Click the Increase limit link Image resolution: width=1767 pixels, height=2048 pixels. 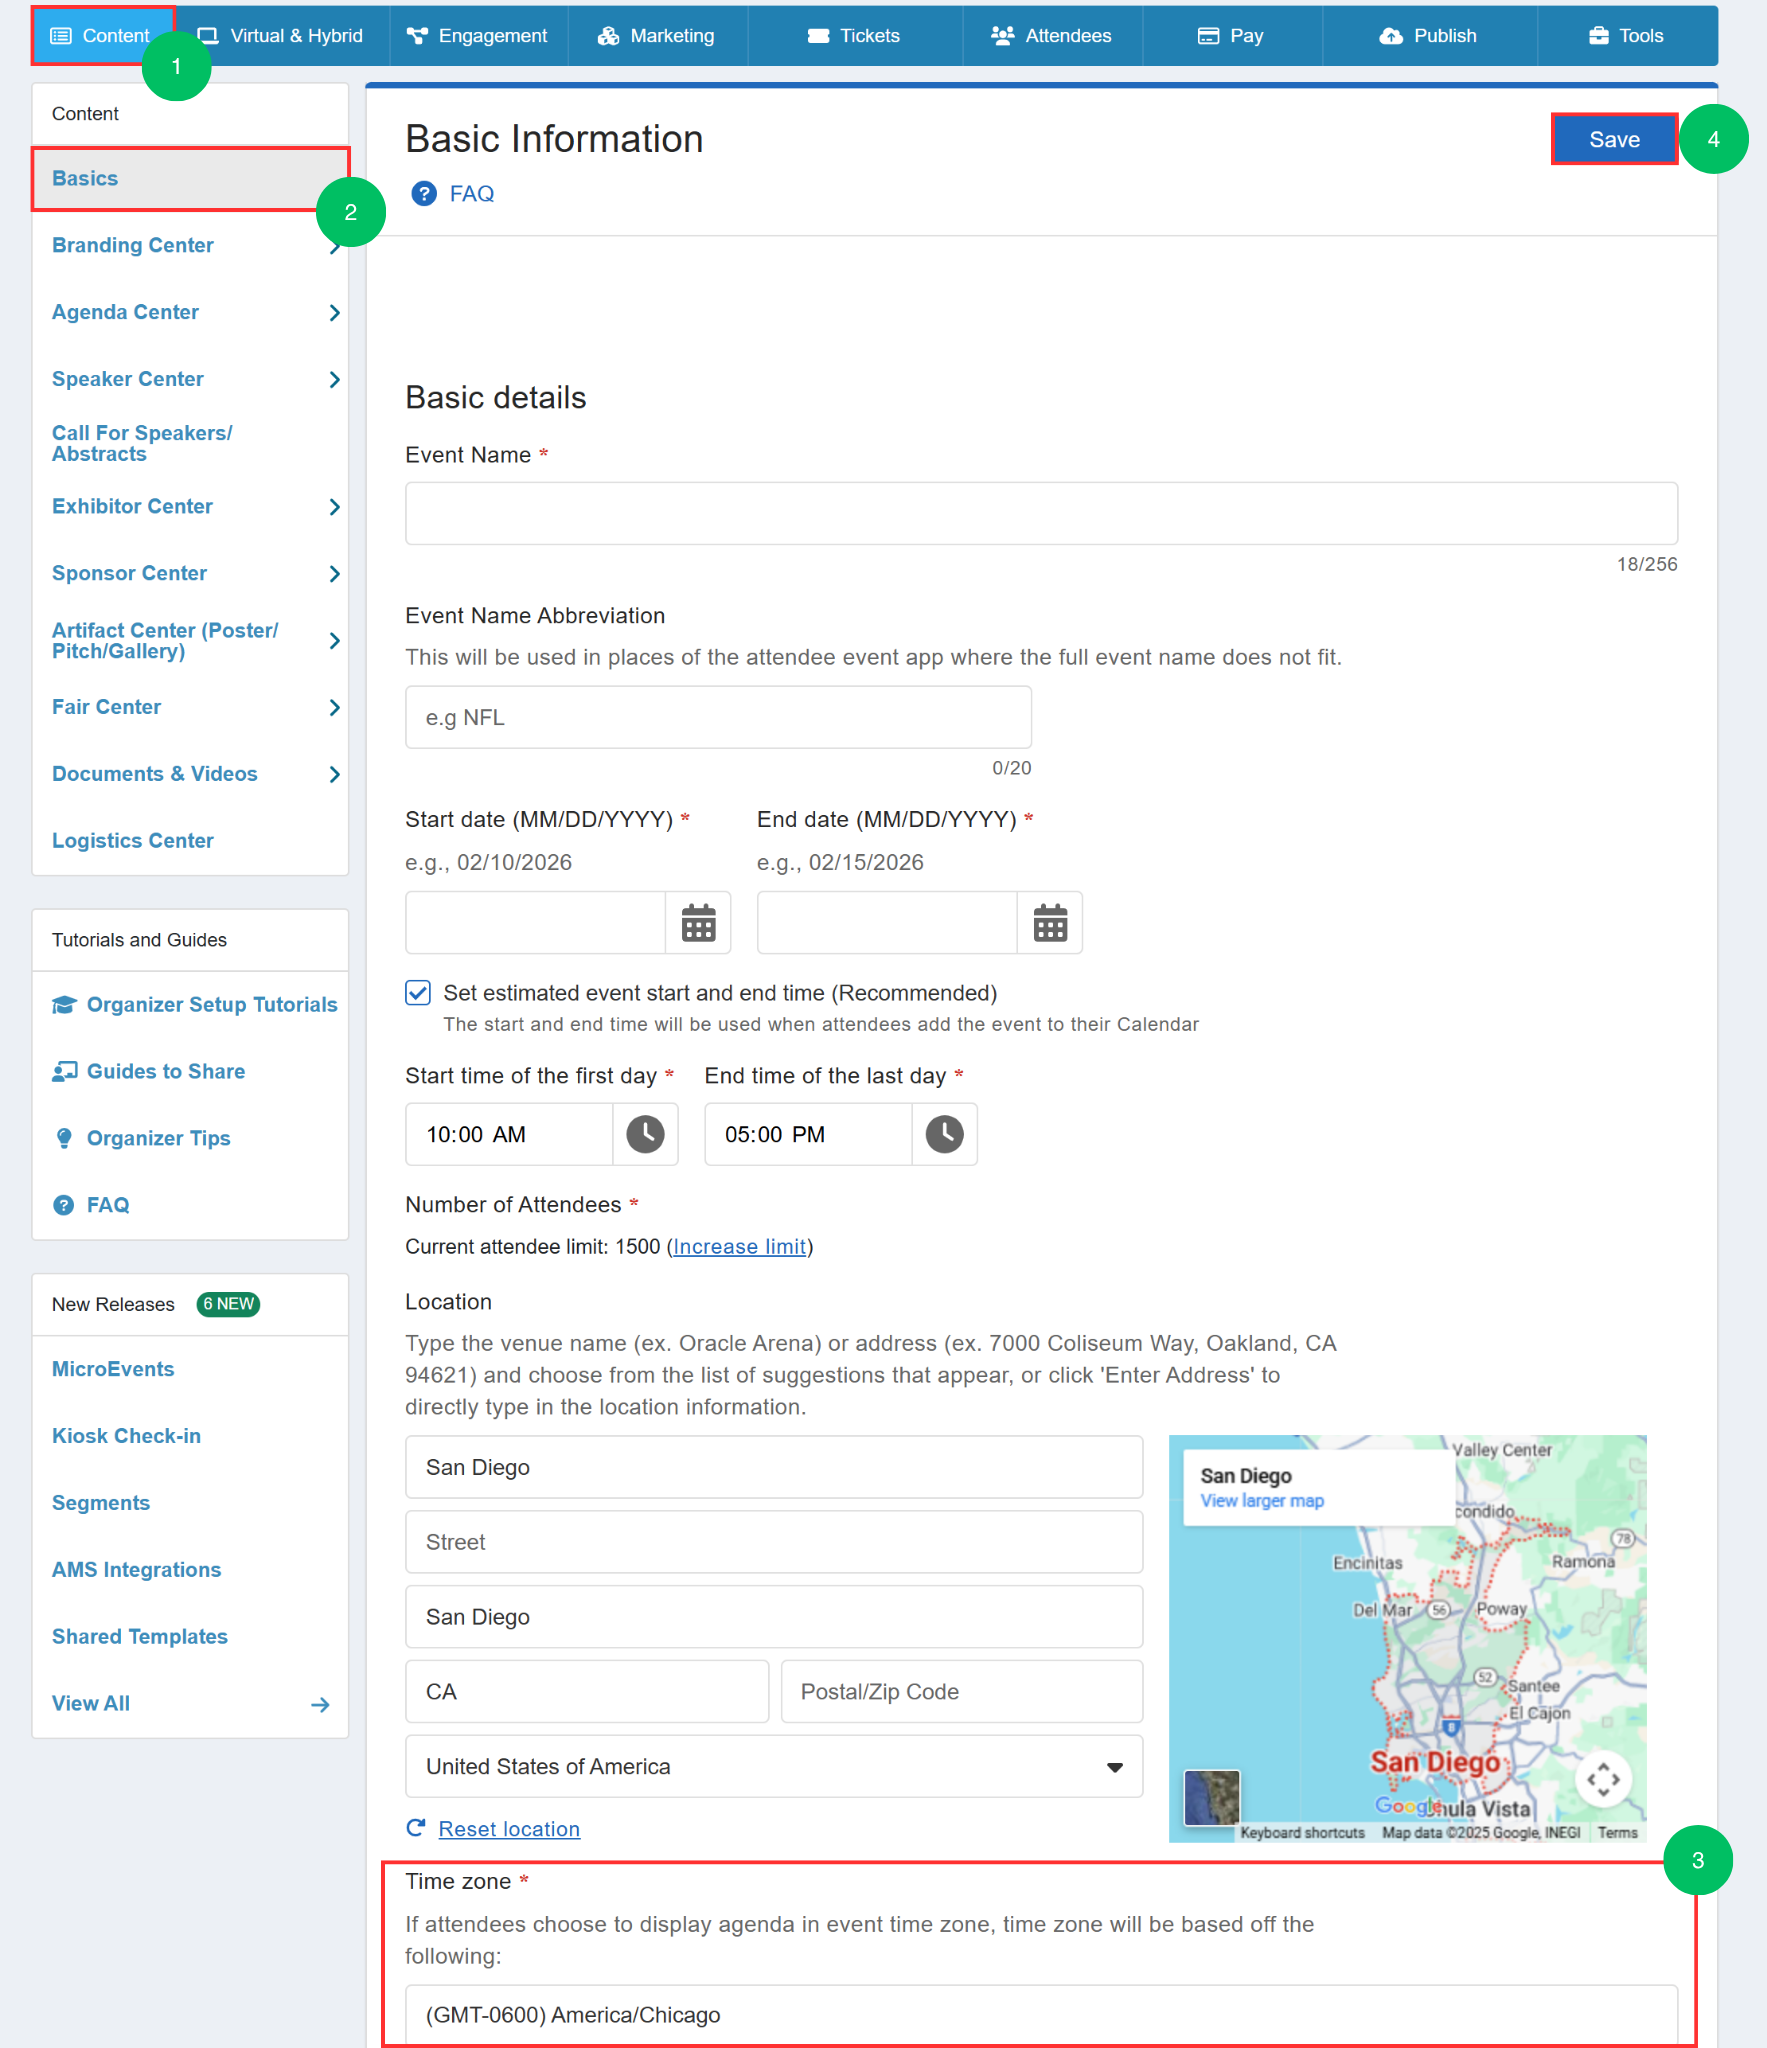[739, 1246]
